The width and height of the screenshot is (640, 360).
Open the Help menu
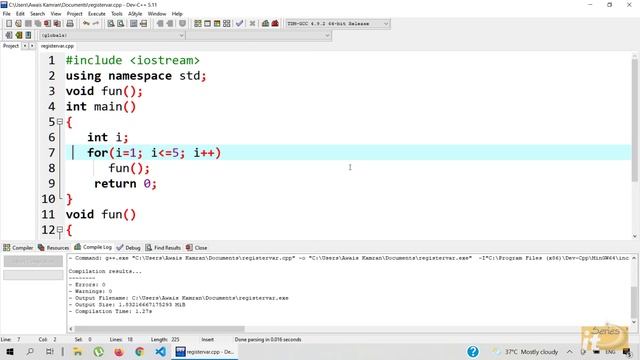[177, 14]
